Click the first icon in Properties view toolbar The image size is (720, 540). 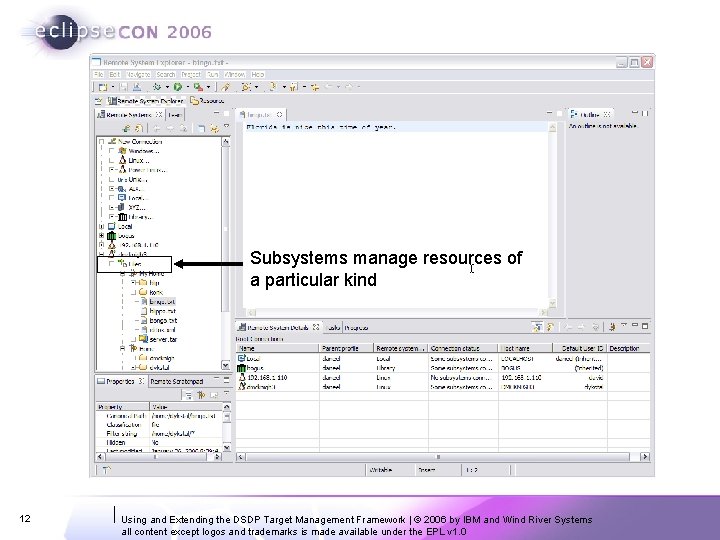[x=188, y=394]
